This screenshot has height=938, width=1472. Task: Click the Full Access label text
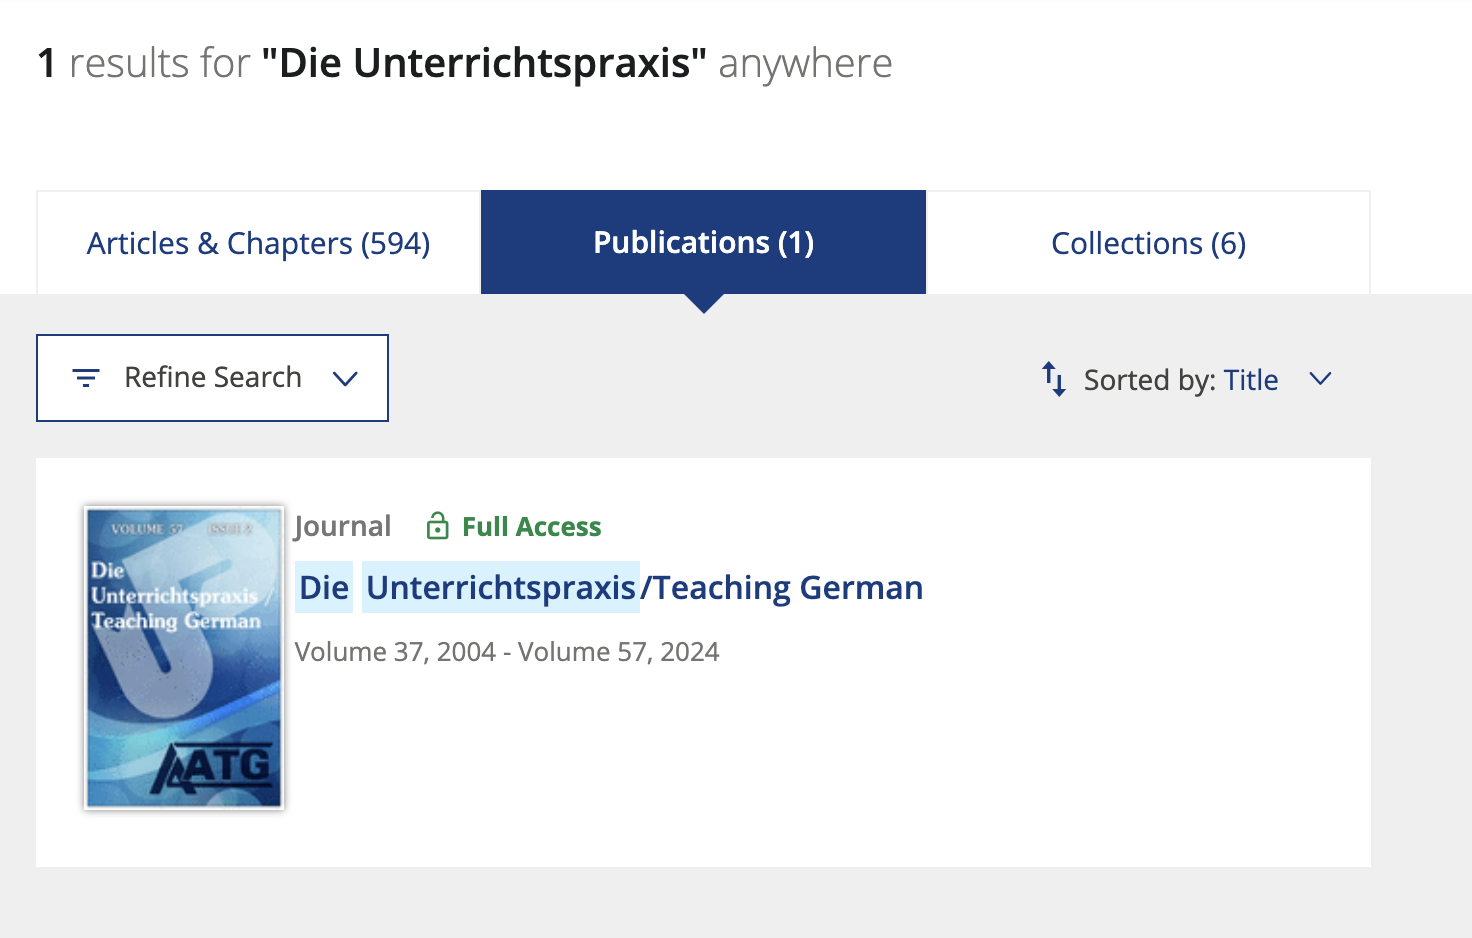click(x=531, y=526)
